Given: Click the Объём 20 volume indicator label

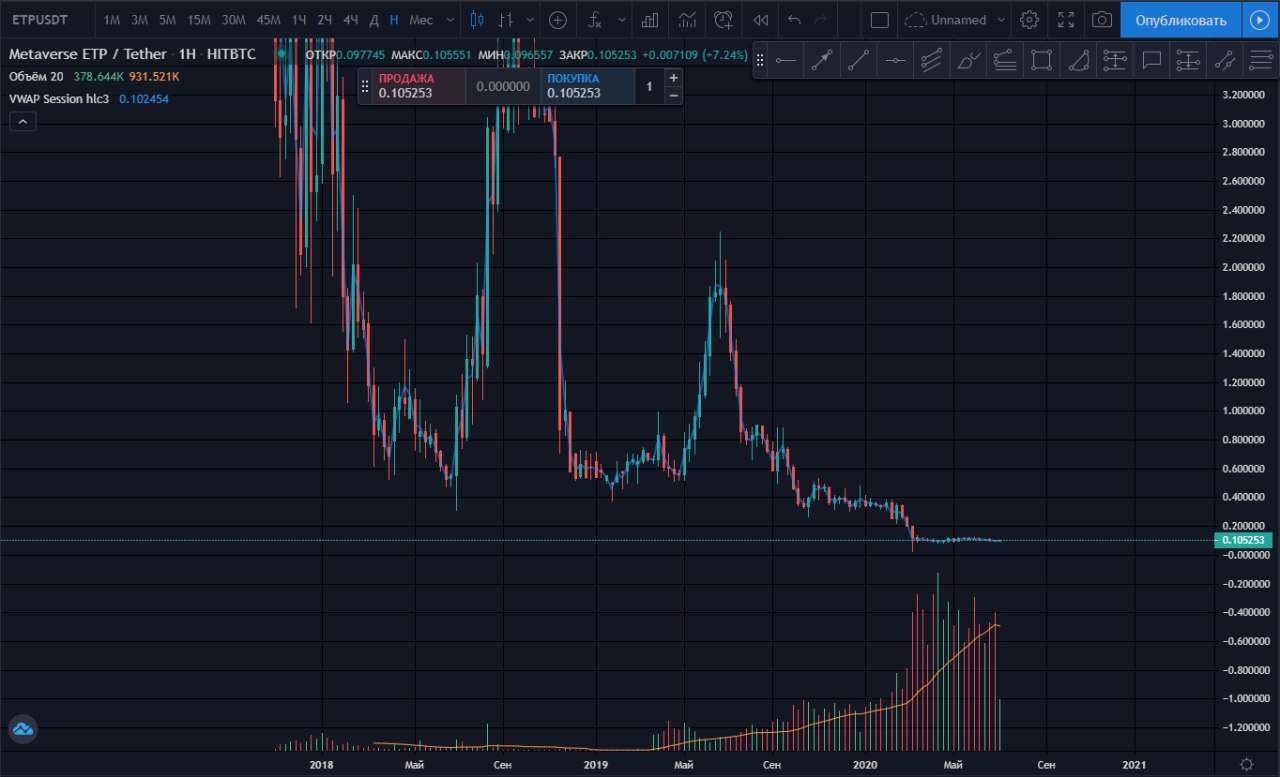Looking at the screenshot, I should click(35, 76).
